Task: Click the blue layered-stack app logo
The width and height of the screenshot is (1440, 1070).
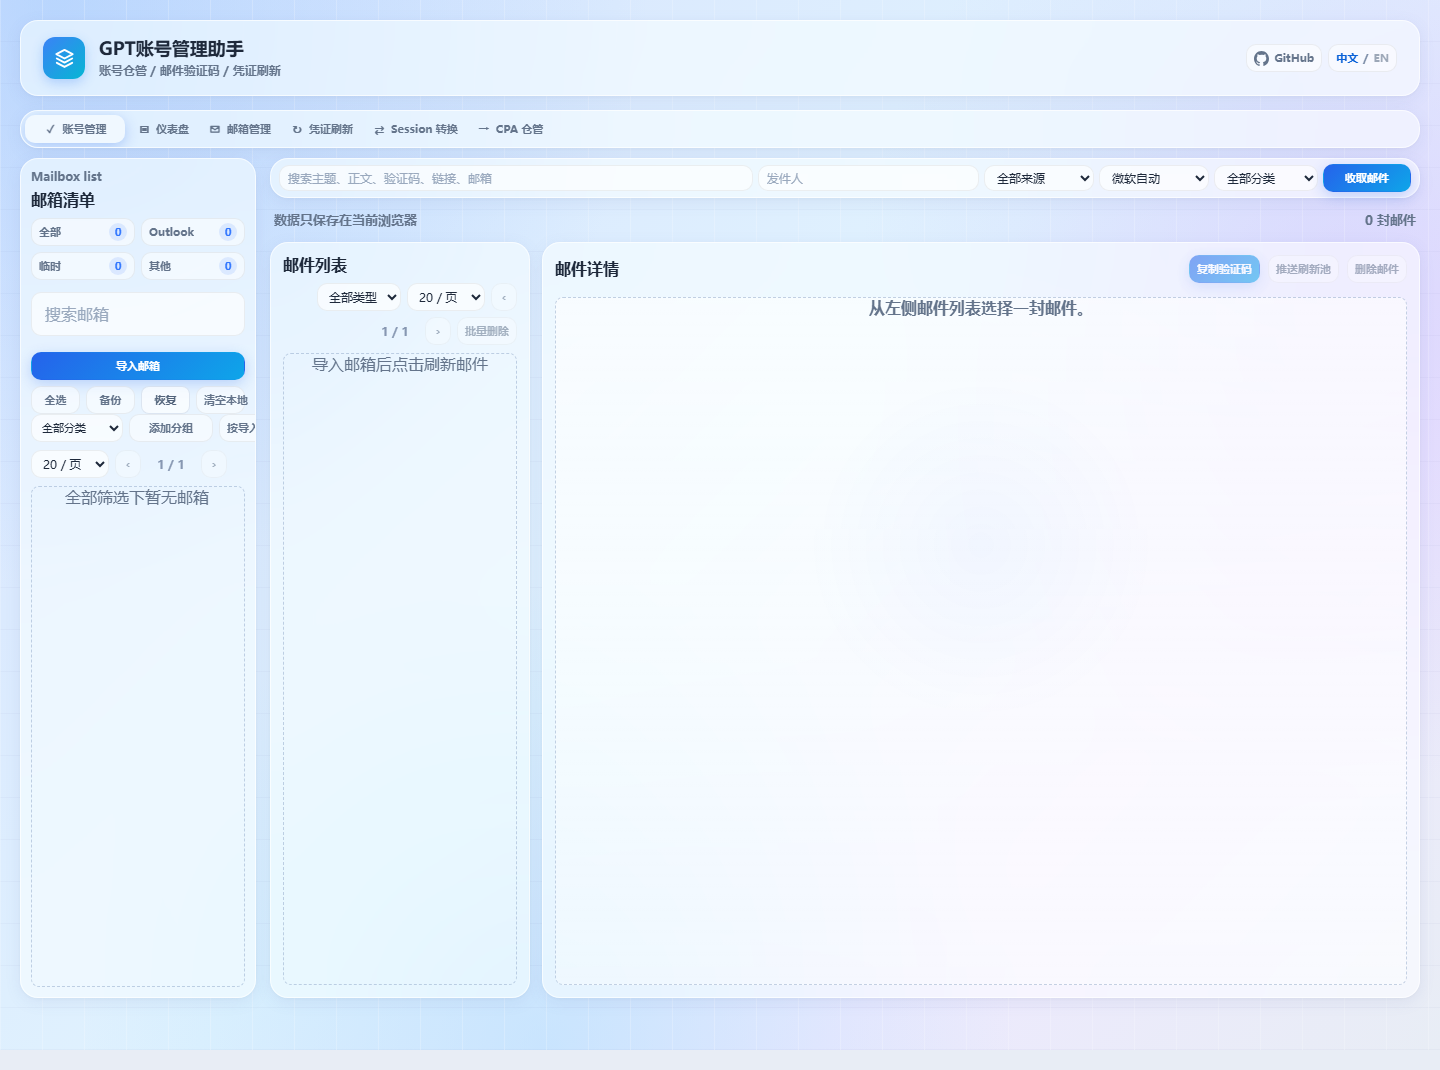Action: click(x=64, y=58)
